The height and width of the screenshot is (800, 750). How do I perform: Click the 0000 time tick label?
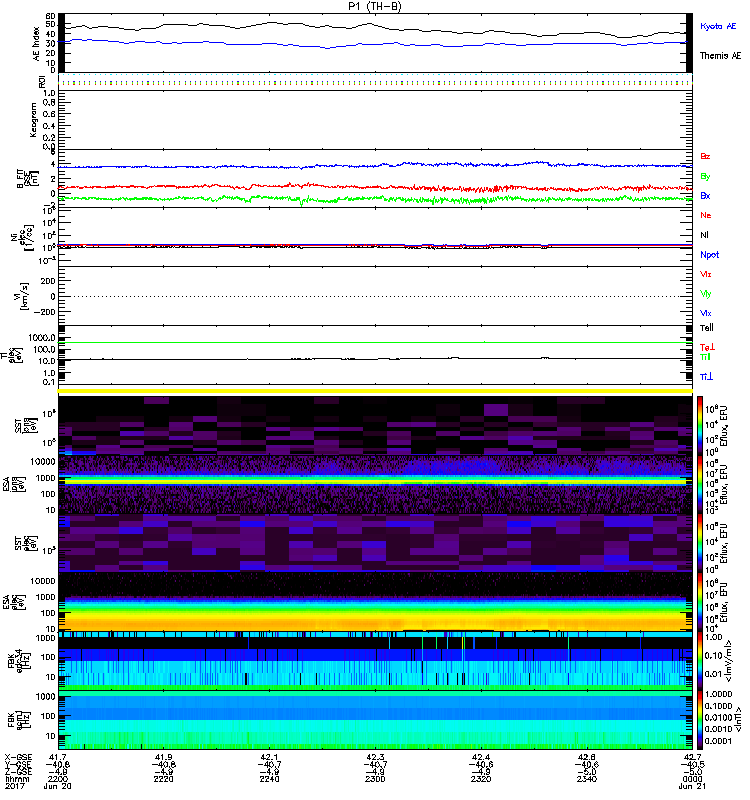[692, 779]
